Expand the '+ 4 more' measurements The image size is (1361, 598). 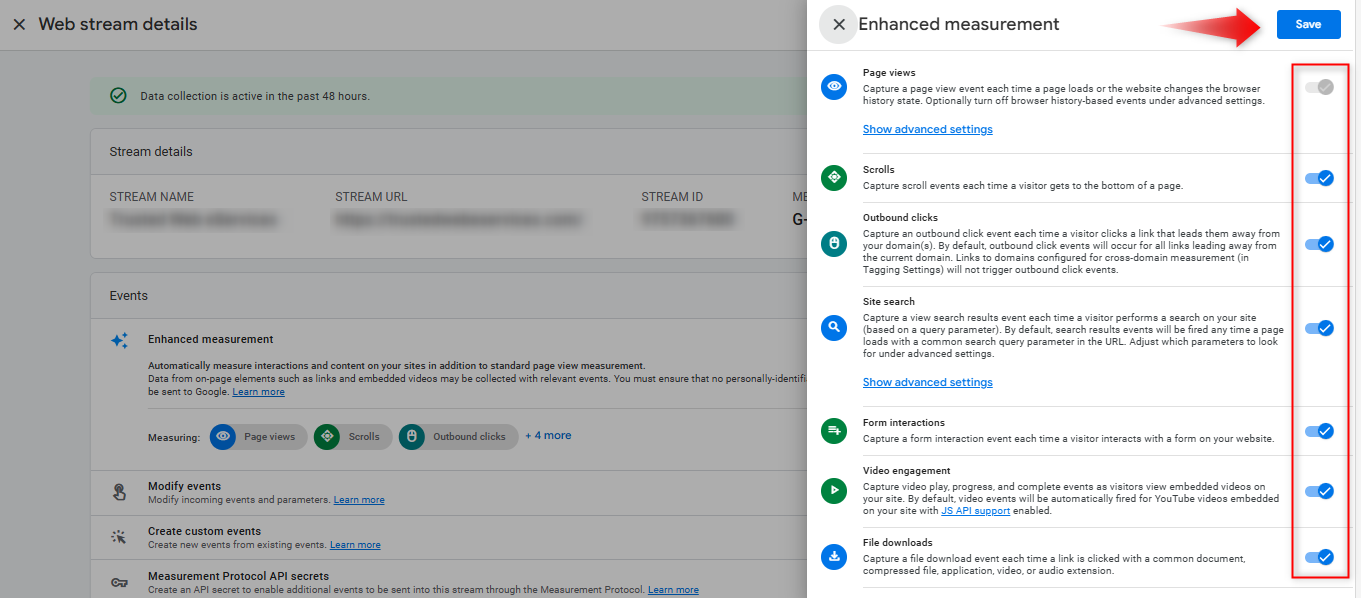coord(548,436)
